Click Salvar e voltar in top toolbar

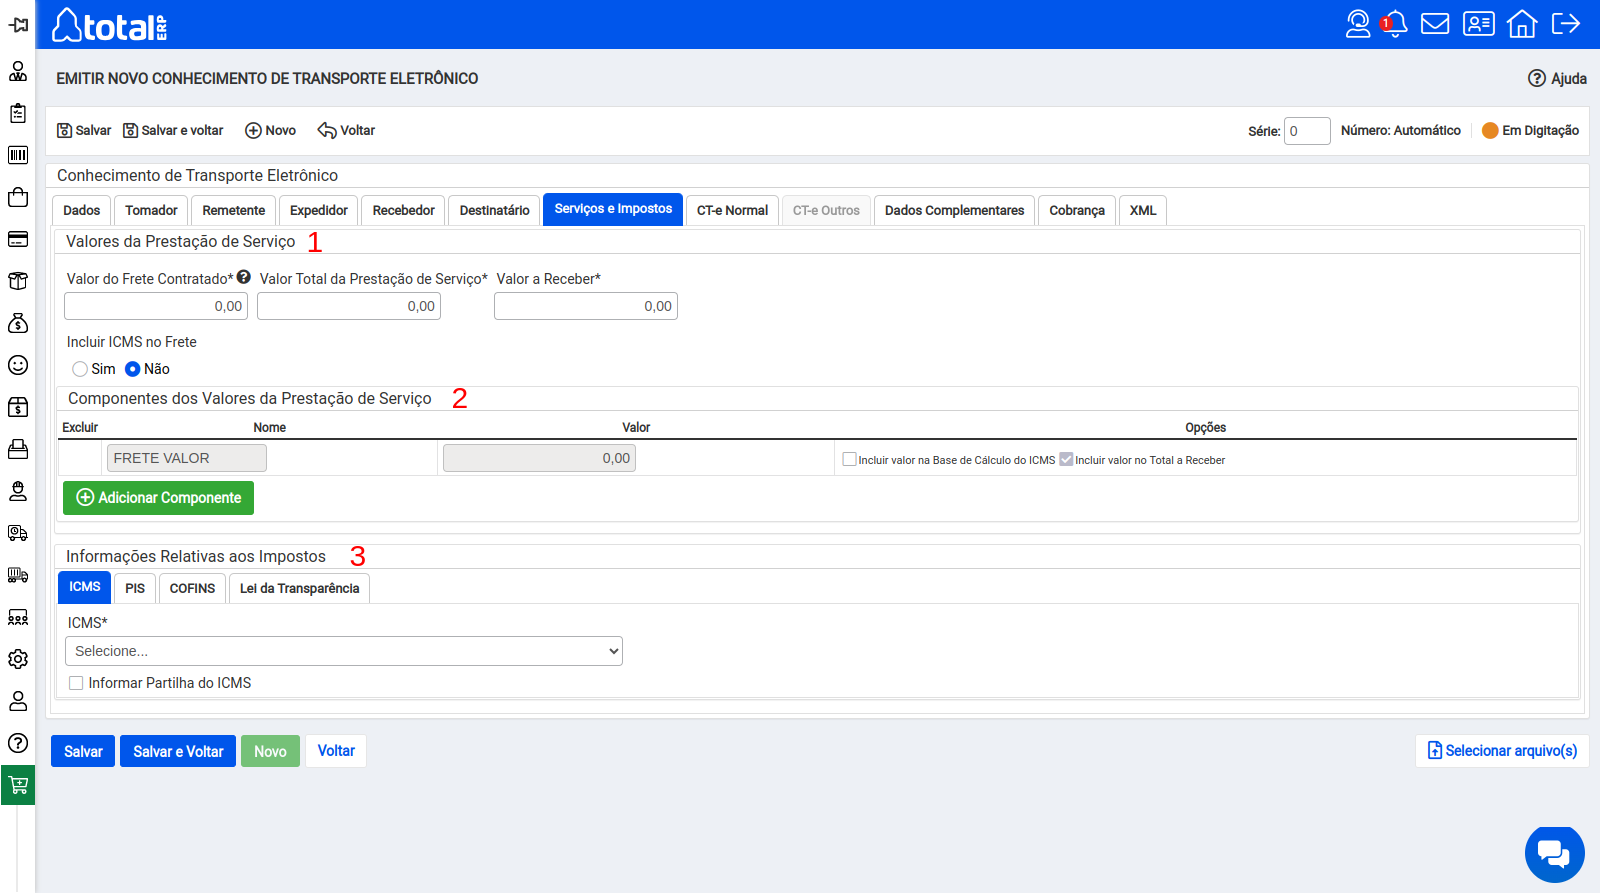coord(173,130)
